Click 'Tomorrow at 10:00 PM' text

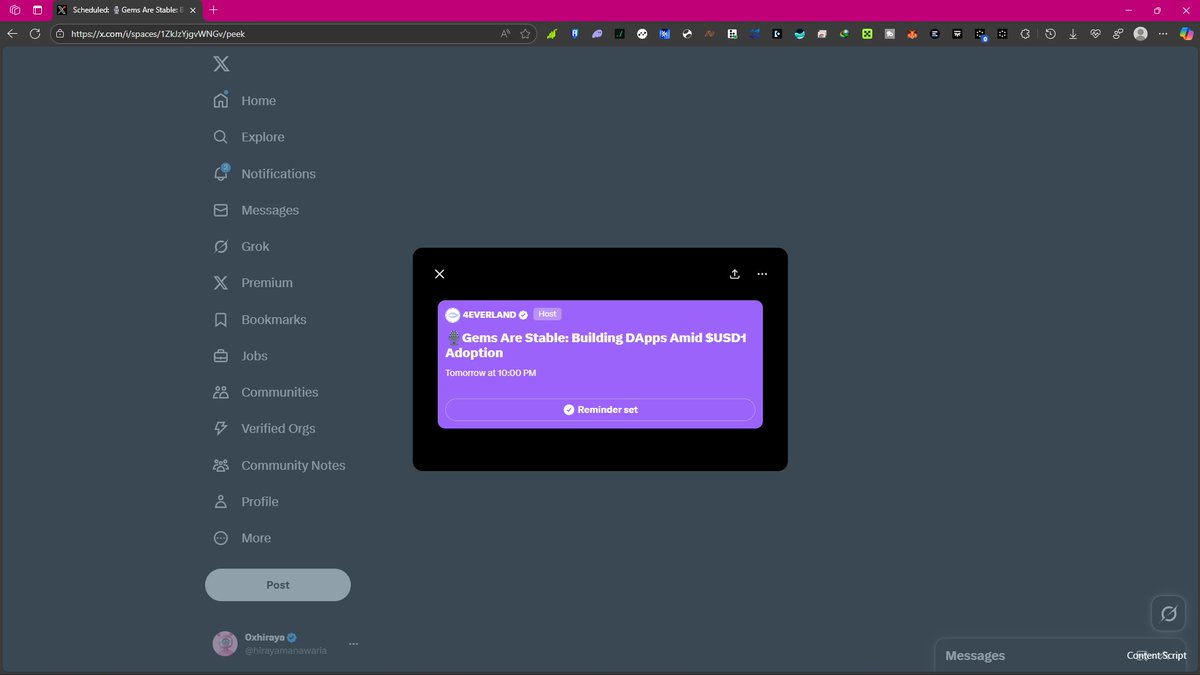tap(491, 373)
